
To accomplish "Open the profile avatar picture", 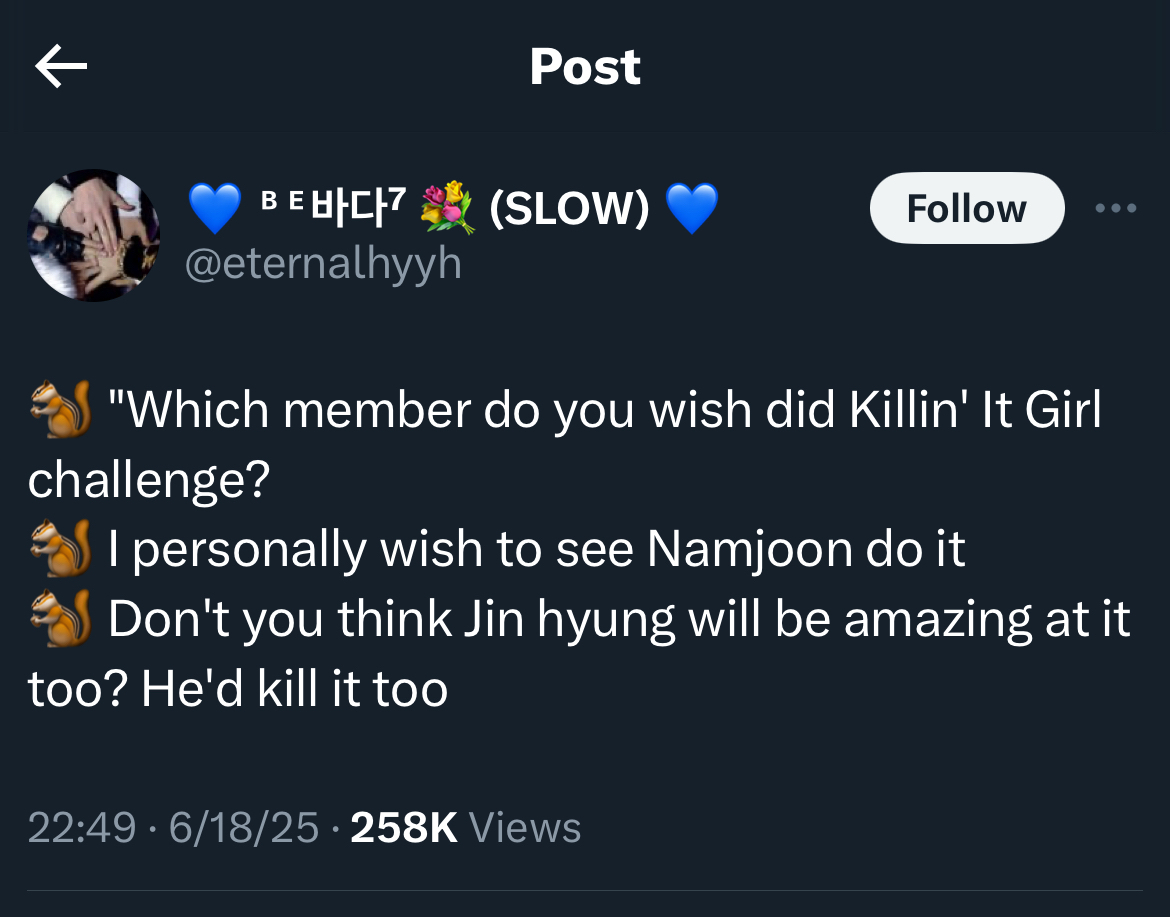I will 93,235.
